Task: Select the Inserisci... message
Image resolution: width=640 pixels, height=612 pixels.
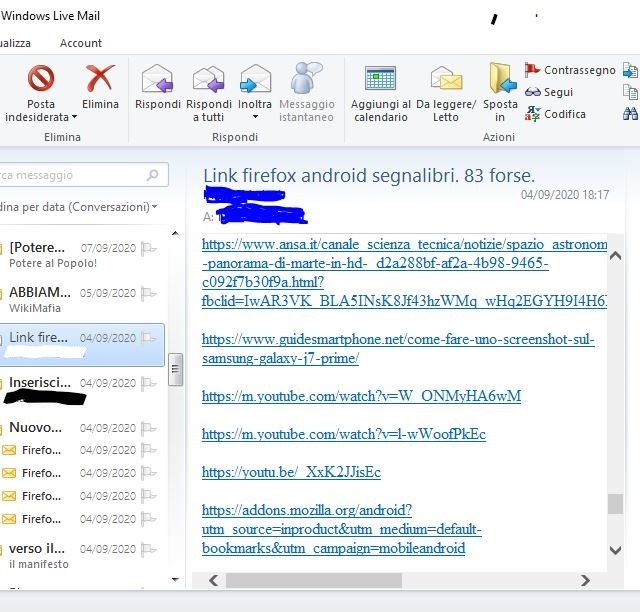Action: tap(82, 390)
